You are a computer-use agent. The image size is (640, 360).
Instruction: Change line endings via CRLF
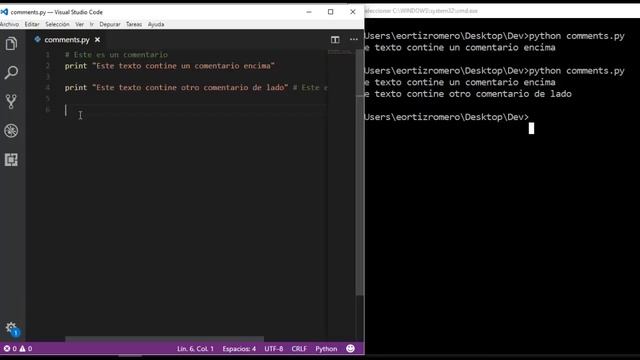click(x=299, y=349)
